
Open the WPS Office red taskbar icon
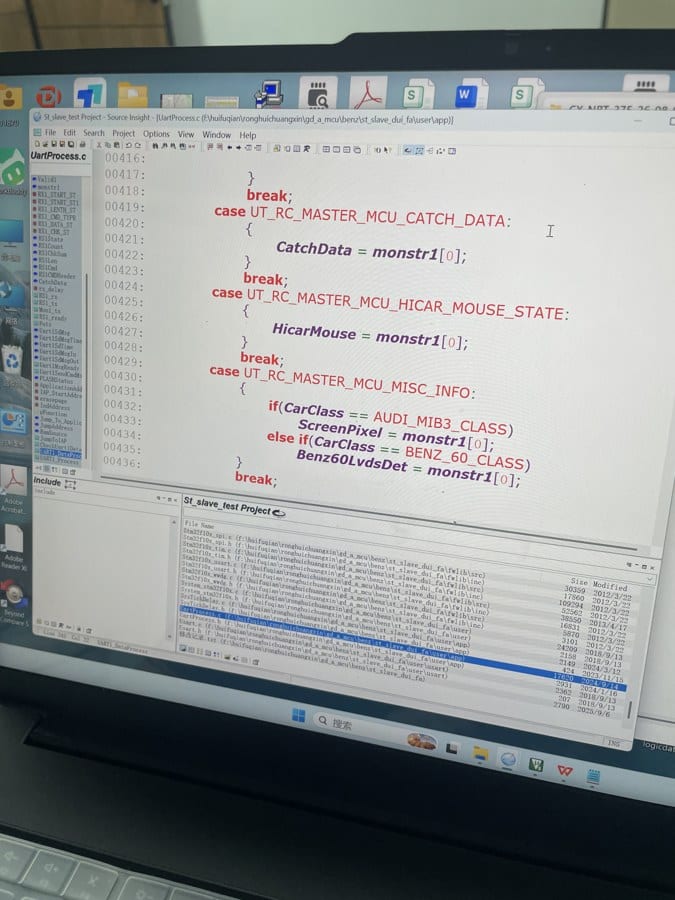[x=565, y=769]
